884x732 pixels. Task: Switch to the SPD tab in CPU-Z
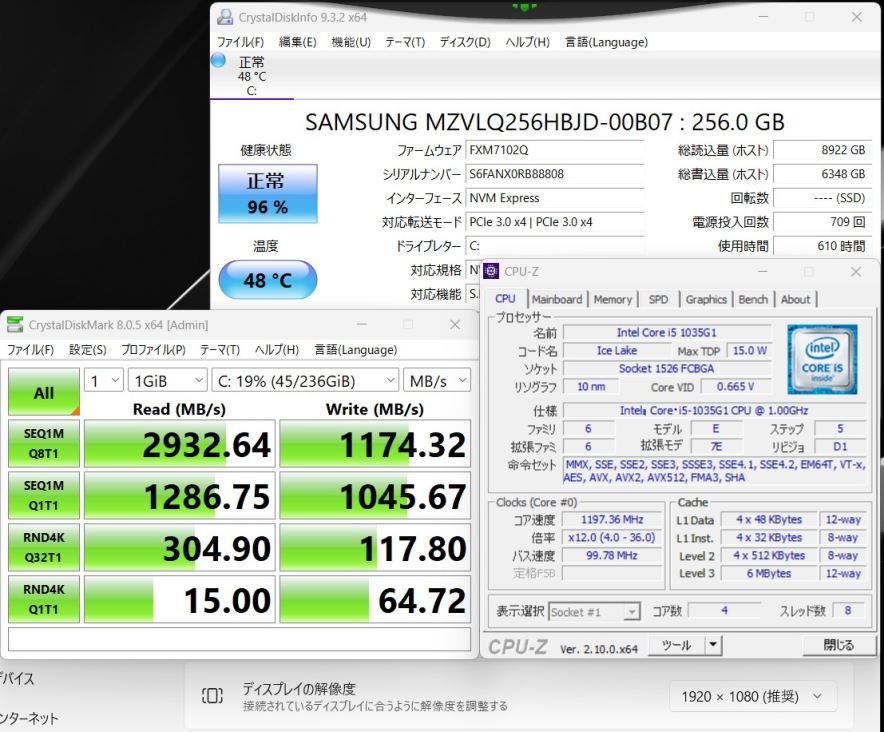(x=658, y=299)
